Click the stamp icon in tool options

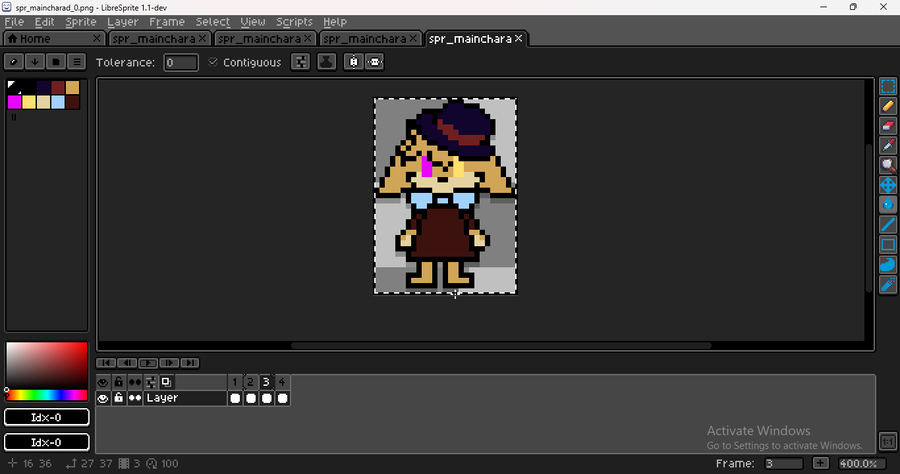[x=327, y=62]
